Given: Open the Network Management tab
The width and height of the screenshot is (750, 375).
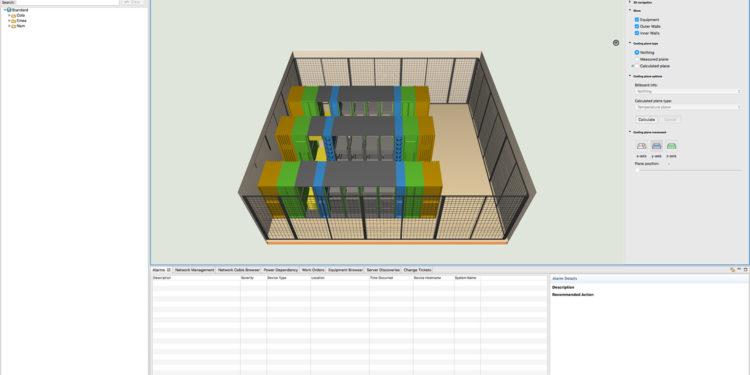Looking at the screenshot, I should click(194, 270).
